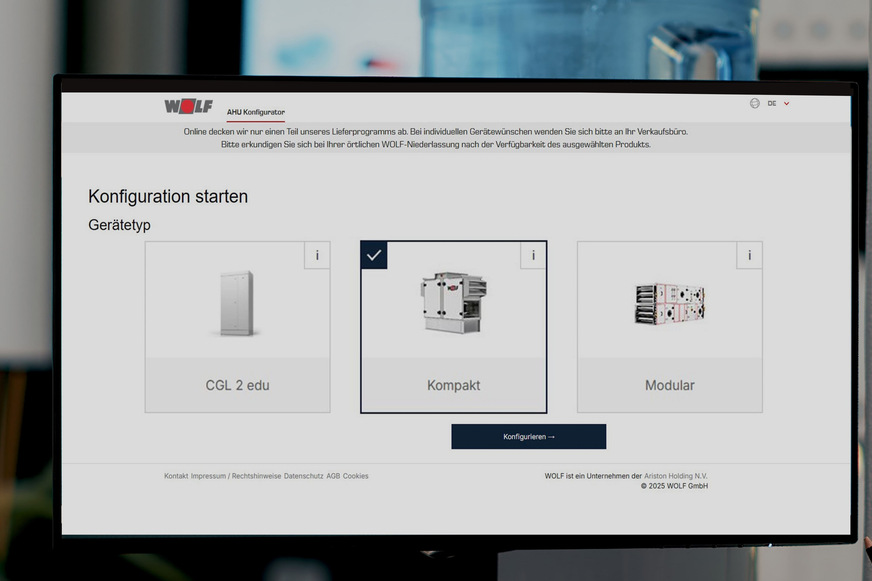Image resolution: width=872 pixels, height=581 pixels.
Task: Expand the language dropdown arrow
Action: click(787, 104)
